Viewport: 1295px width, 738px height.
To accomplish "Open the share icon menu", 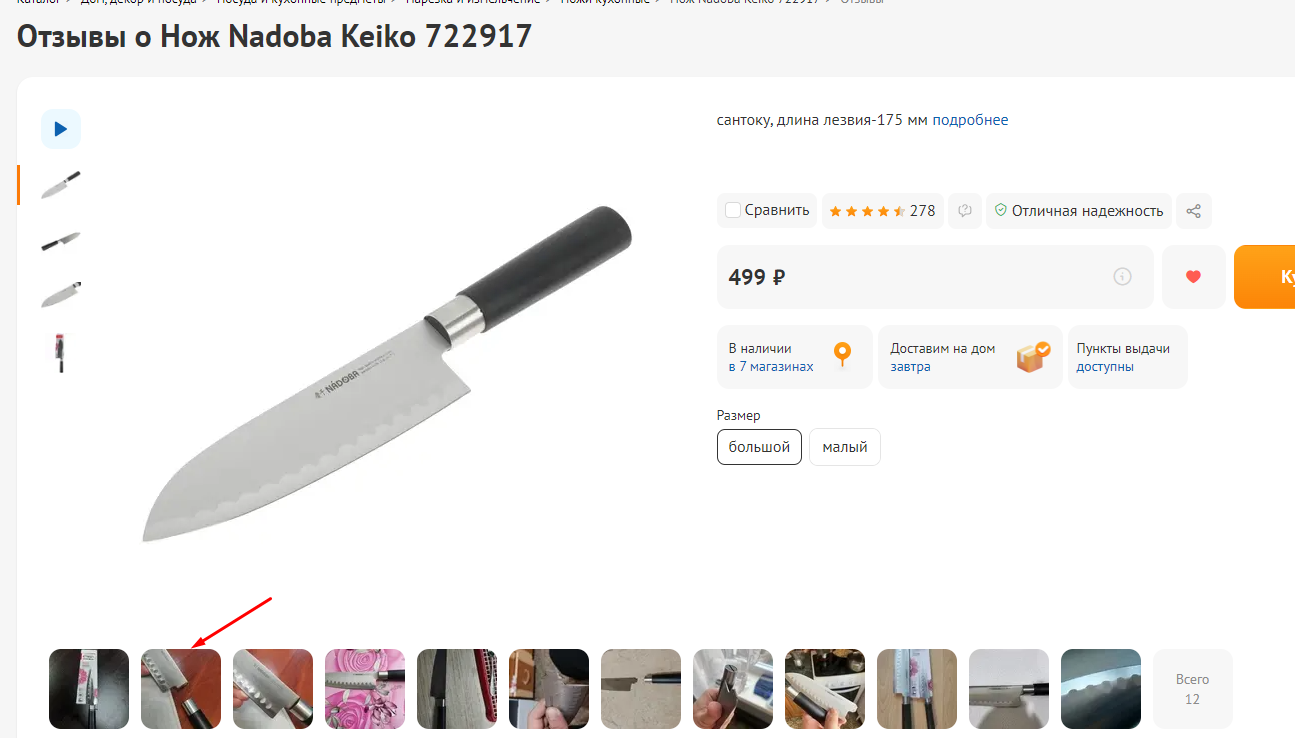I will click(x=1193, y=211).
